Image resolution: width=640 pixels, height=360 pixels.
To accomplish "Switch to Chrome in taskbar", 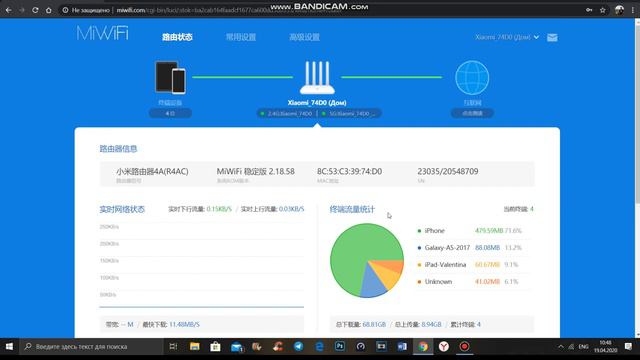I will tap(423, 347).
